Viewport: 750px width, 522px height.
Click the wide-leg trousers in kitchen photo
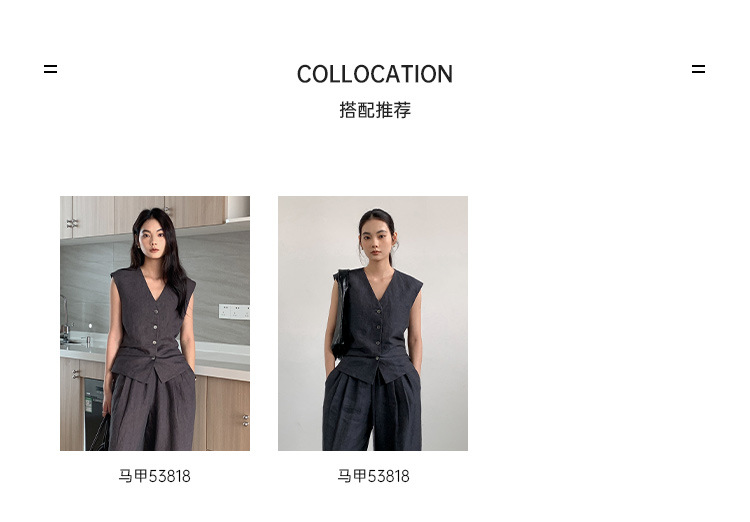coord(153,411)
